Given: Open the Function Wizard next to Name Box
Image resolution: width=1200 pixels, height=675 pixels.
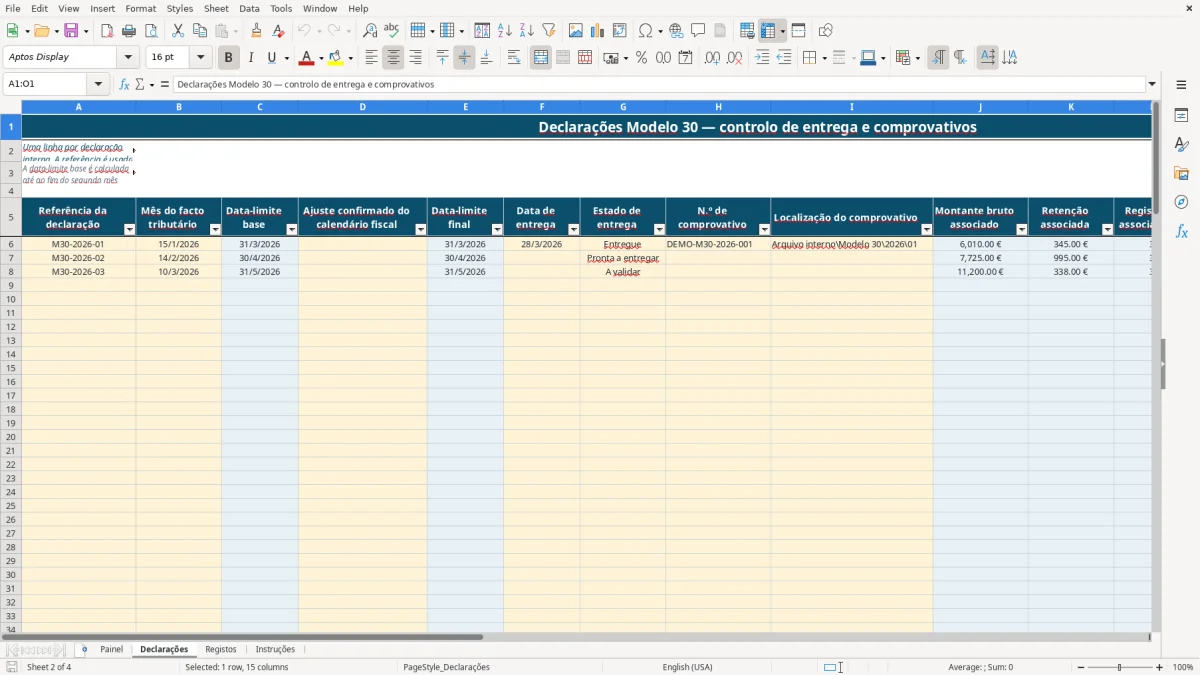Looking at the screenshot, I should coord(125,85).
